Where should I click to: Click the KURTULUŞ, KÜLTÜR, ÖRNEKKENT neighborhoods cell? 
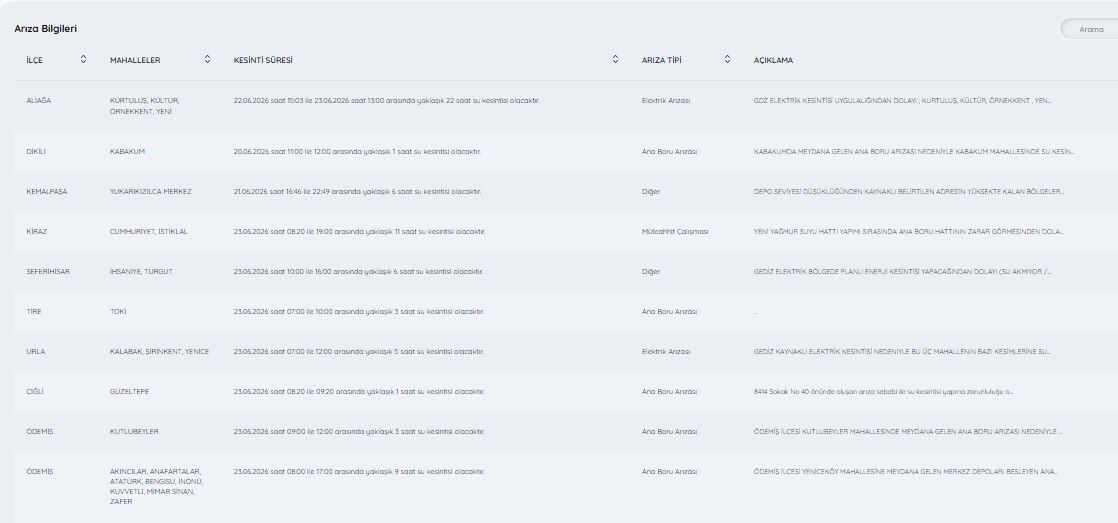tap(145, 105)
